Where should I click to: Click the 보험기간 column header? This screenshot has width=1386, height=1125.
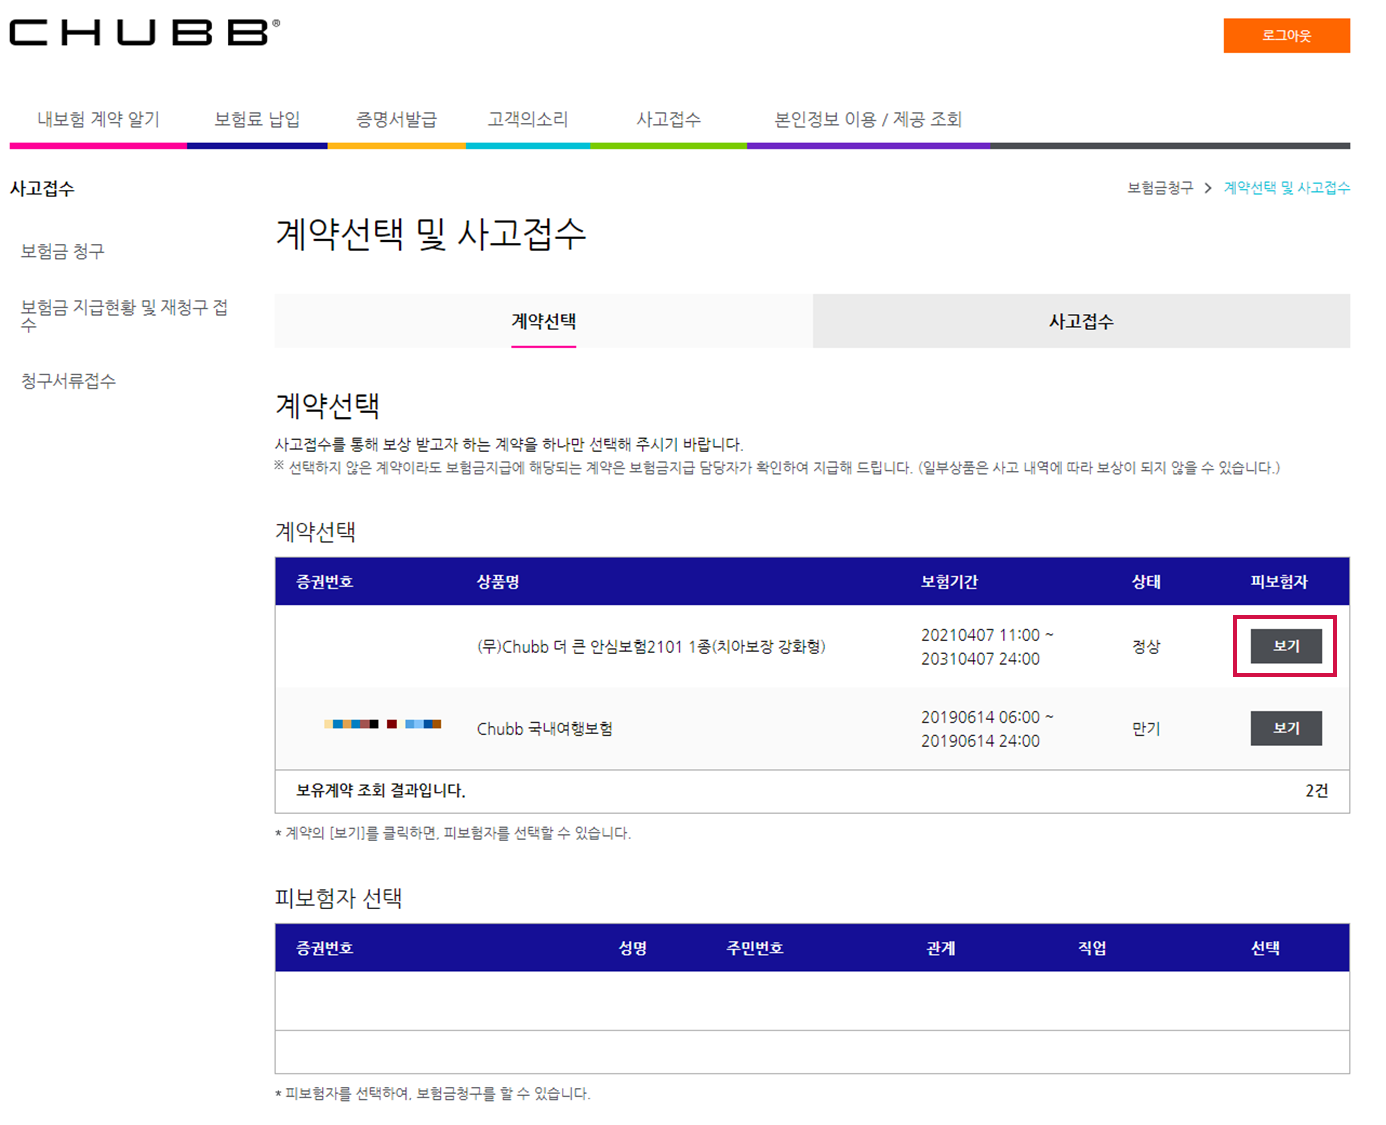(949, 582)
